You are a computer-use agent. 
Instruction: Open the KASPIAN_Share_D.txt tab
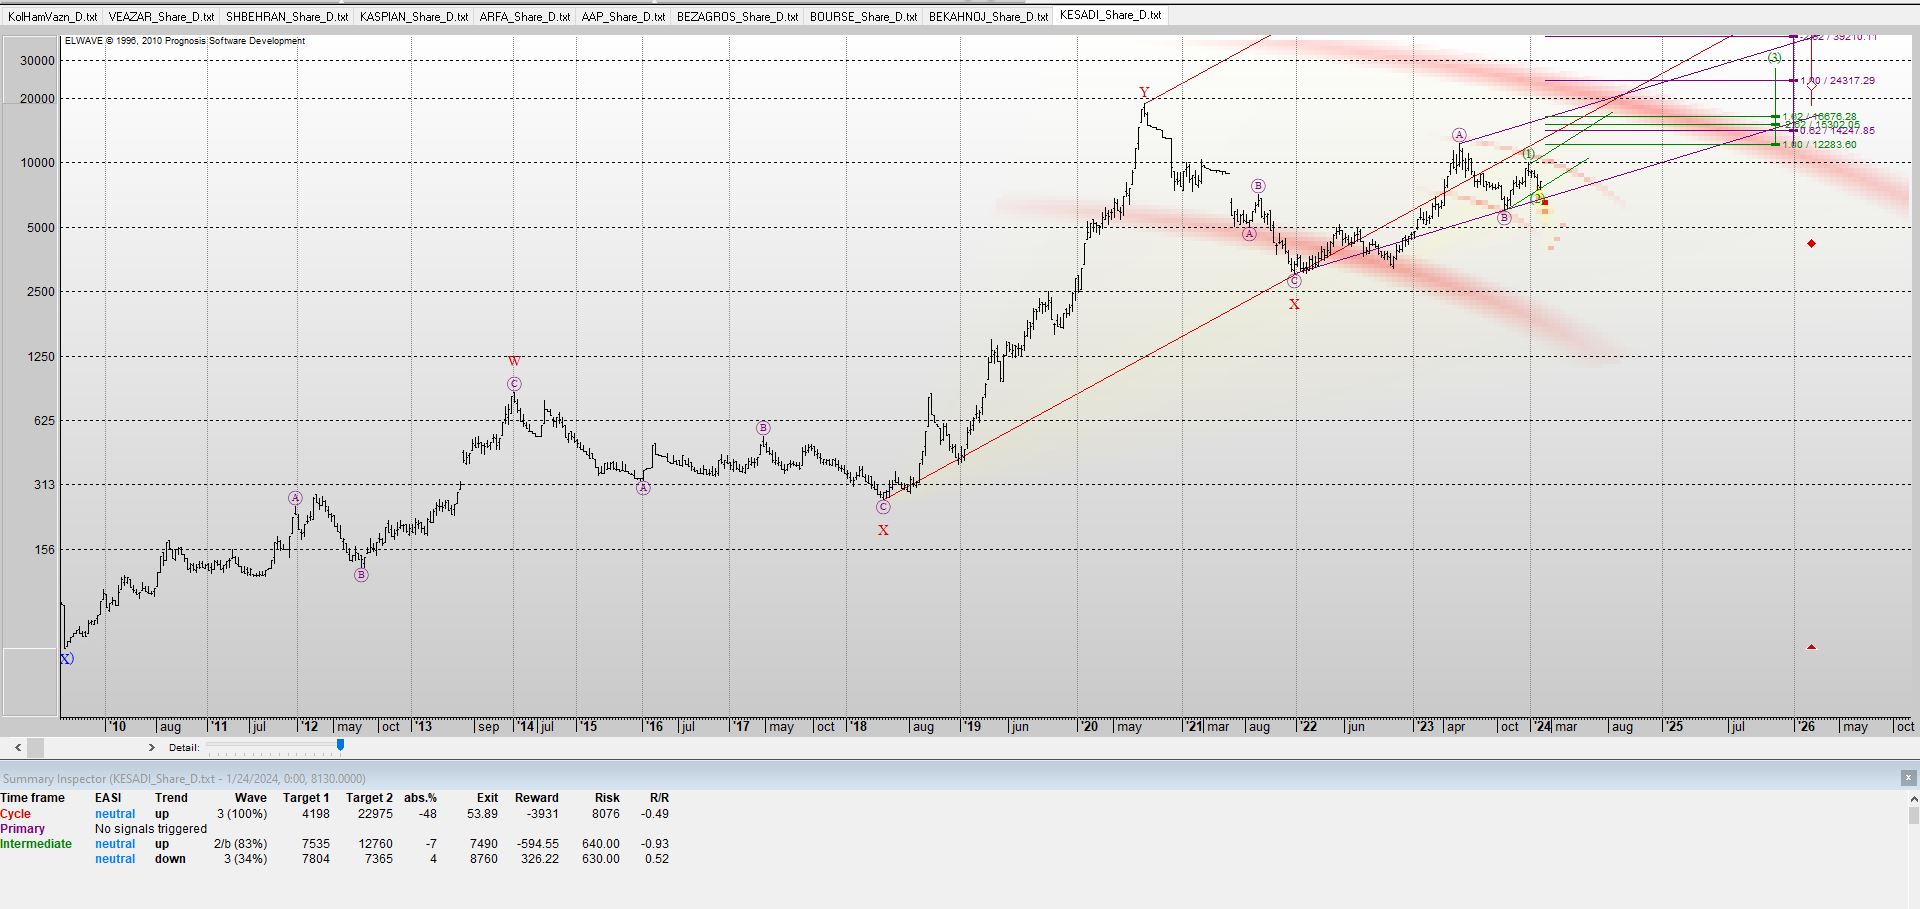point(414,16)
